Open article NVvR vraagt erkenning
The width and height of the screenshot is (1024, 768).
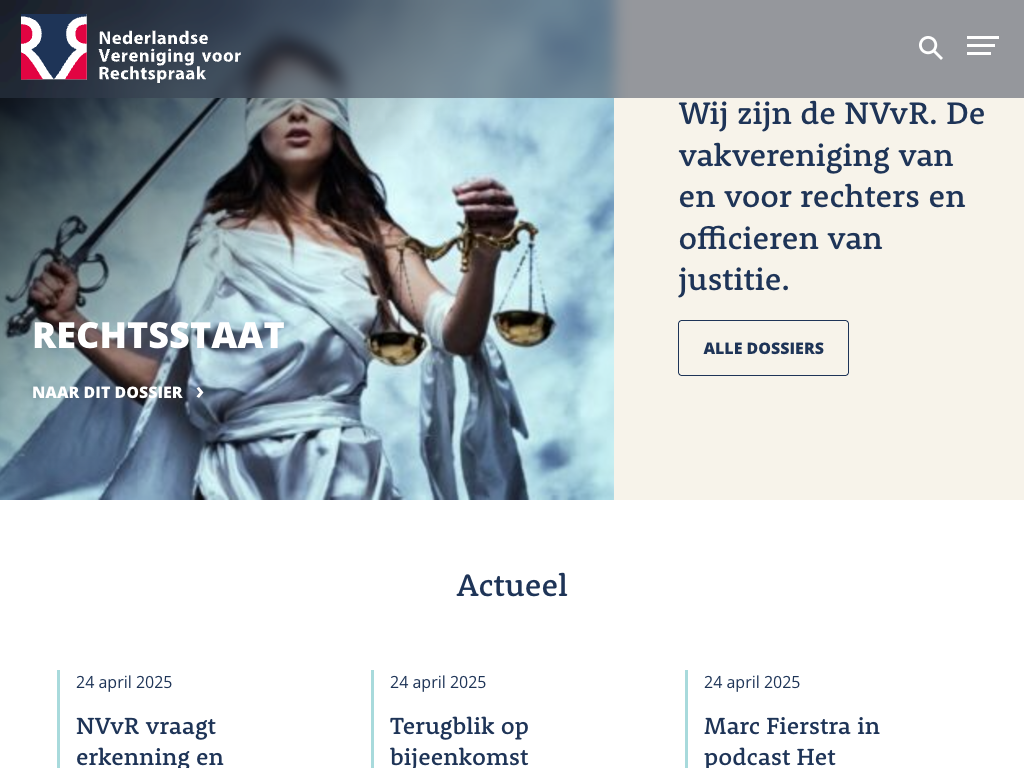coord(150,741)
